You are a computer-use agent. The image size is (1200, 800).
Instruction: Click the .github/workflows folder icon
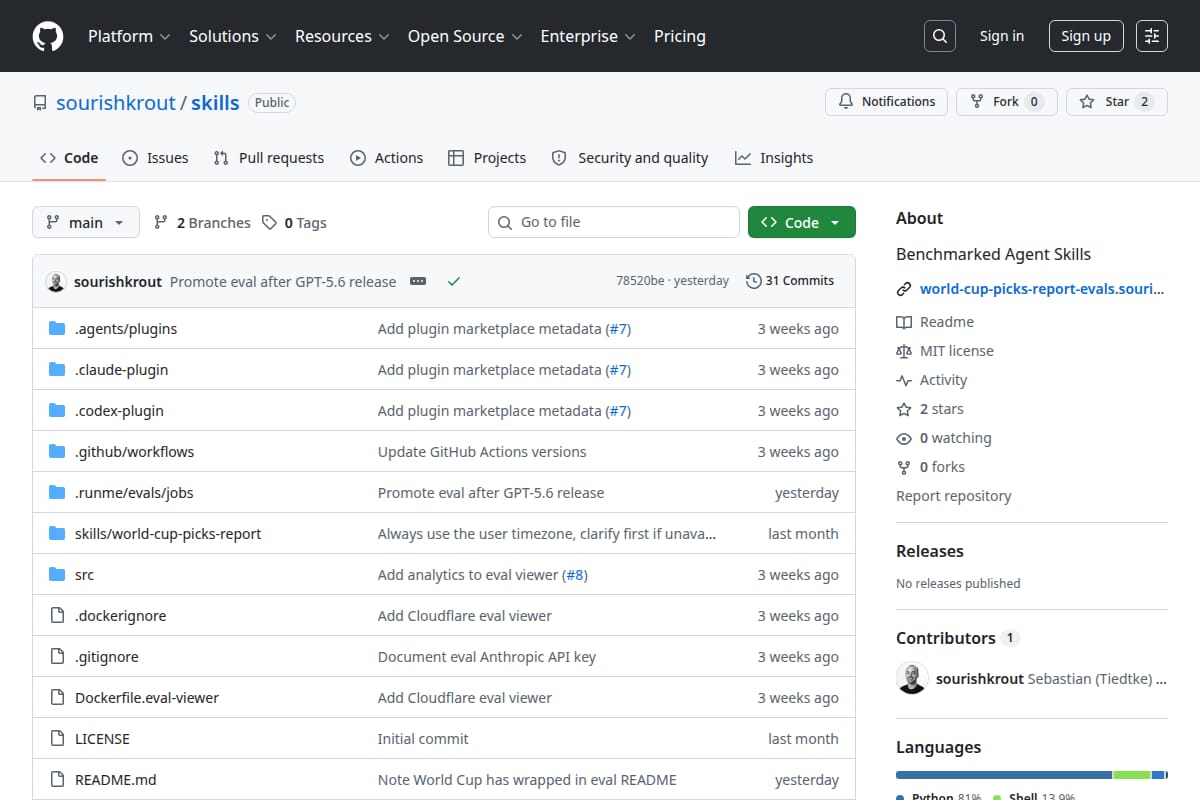point(57,452)
